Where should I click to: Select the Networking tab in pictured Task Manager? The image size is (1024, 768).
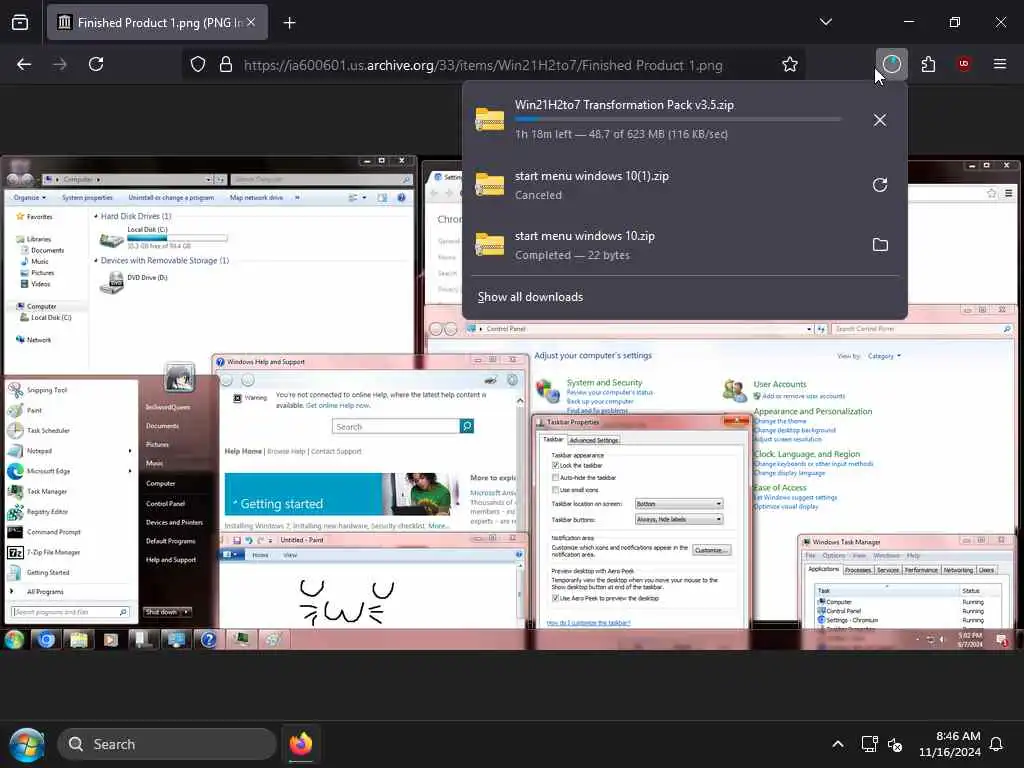pos(958,570)
